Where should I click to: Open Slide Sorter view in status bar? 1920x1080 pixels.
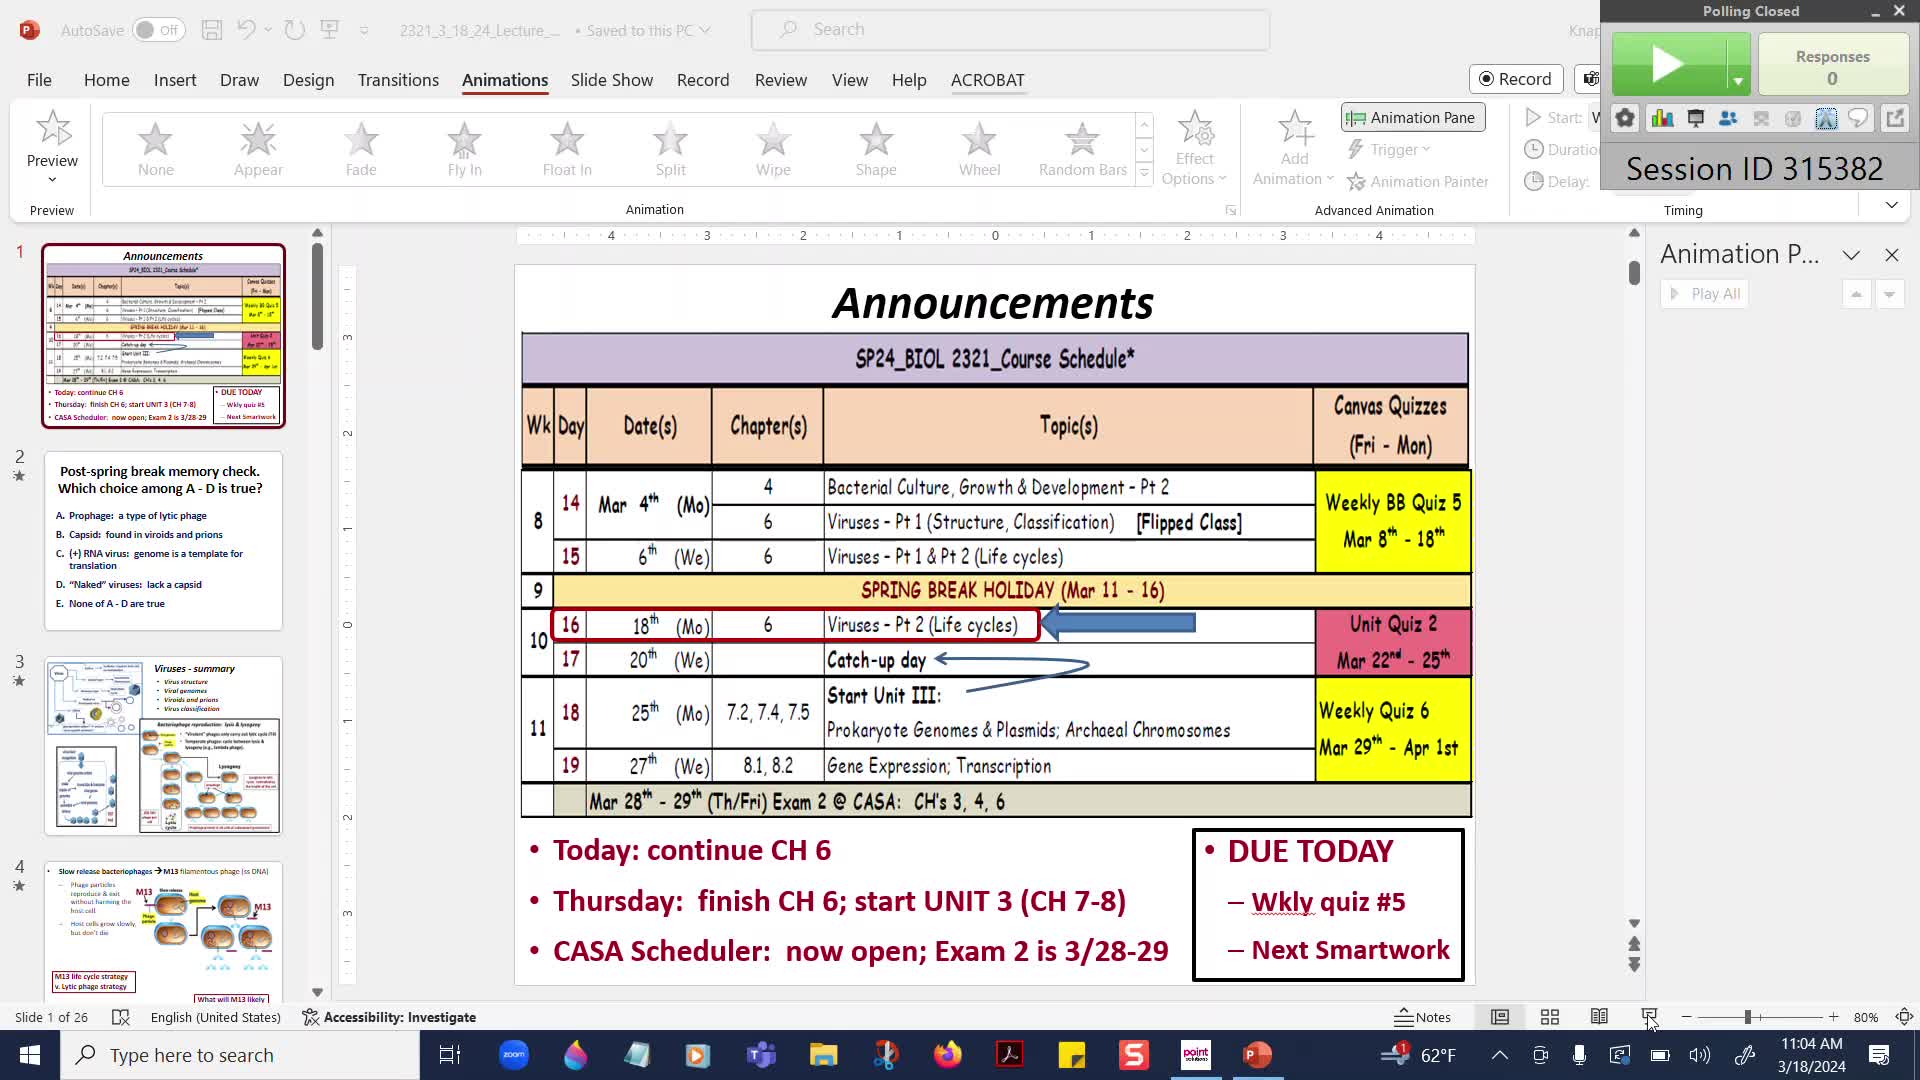(1550, 1017)
